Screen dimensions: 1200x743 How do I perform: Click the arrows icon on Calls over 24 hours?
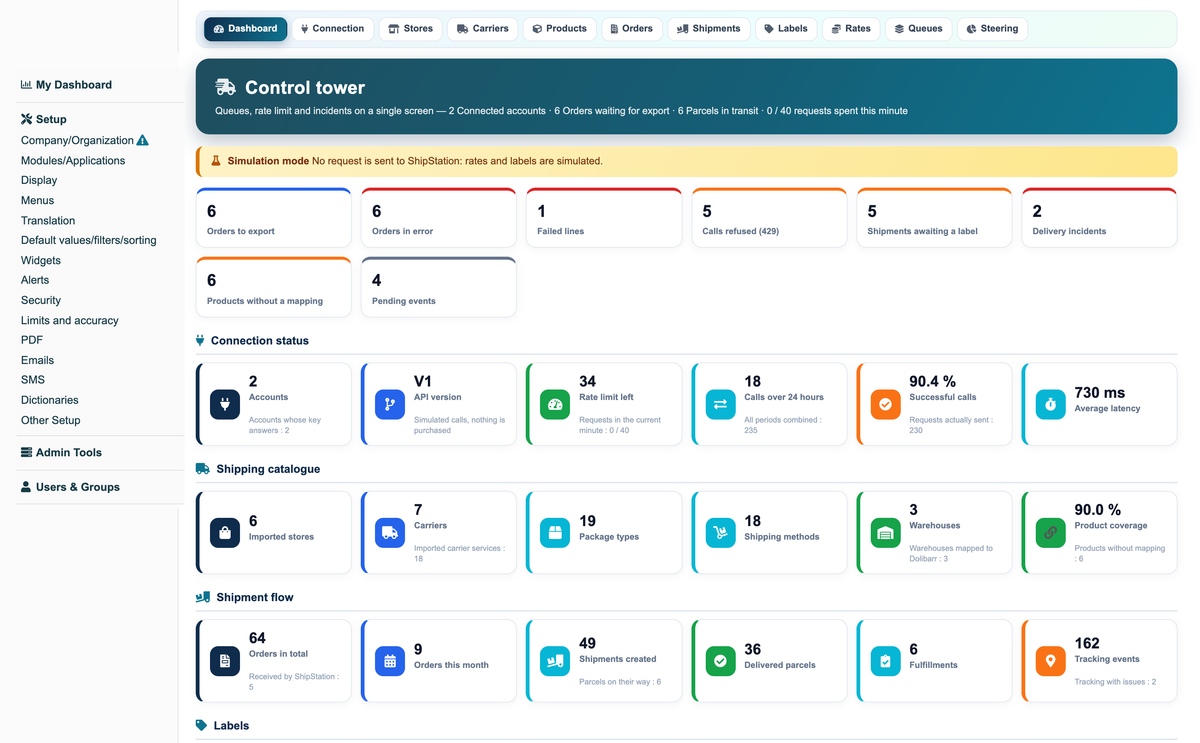tap(720, 404)
